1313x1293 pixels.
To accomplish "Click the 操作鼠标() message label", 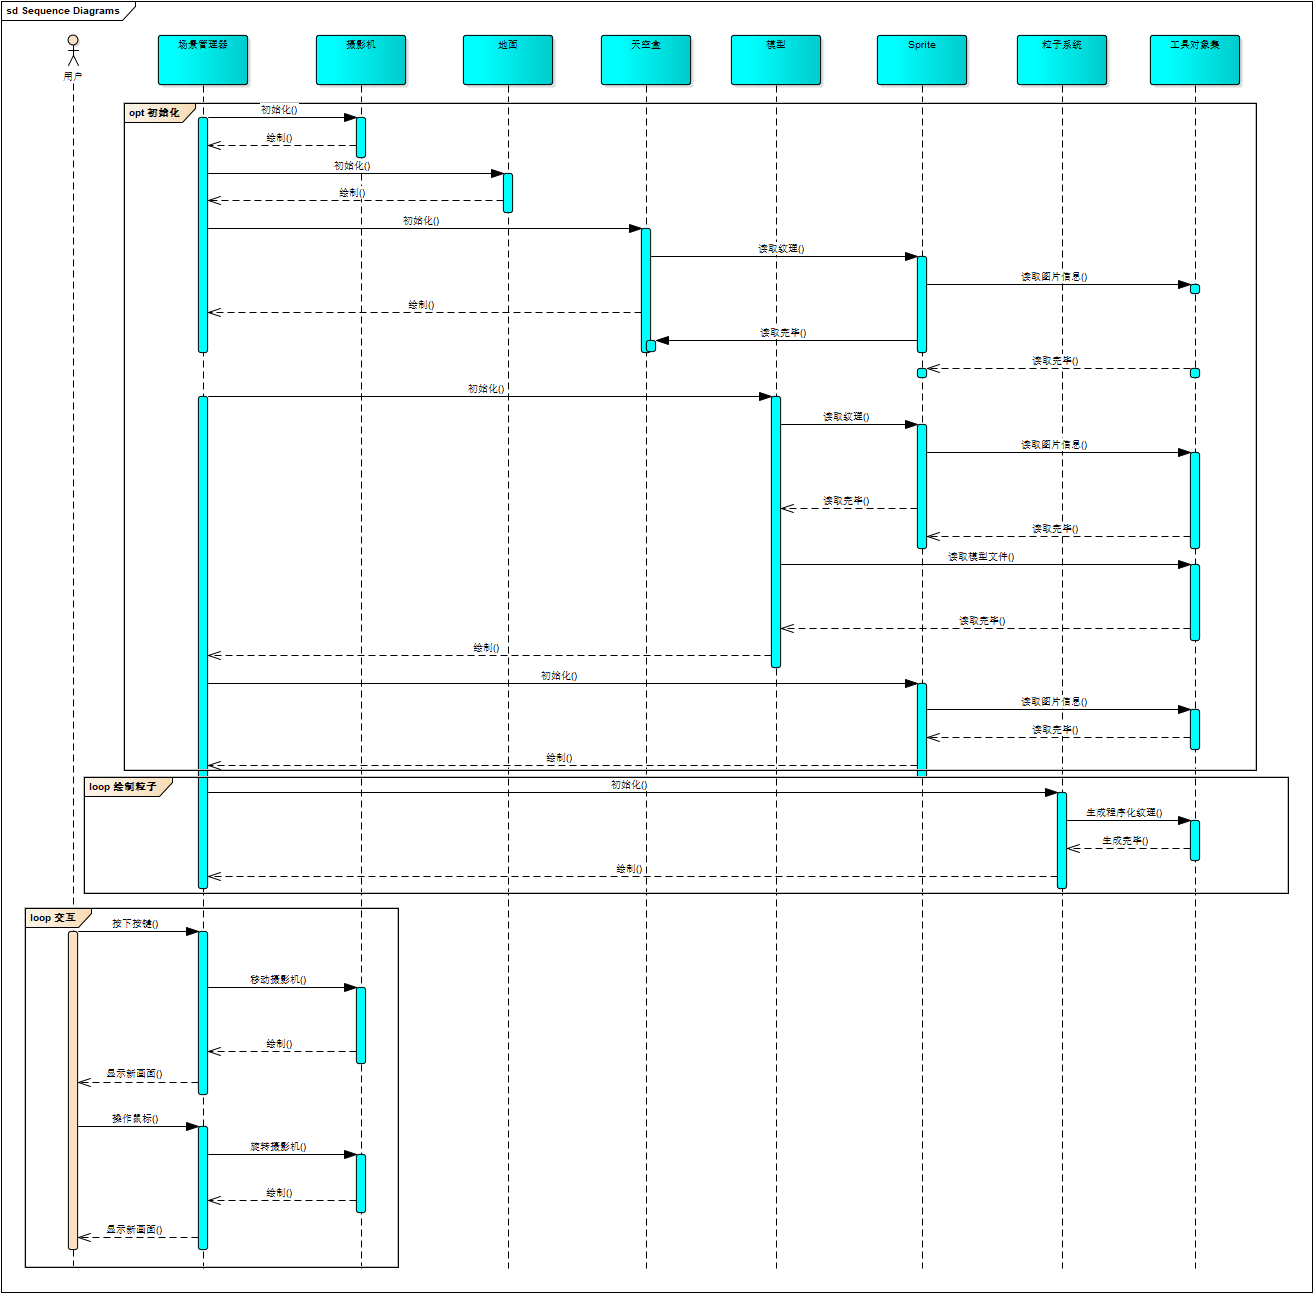I will [x=135, y=1119].
